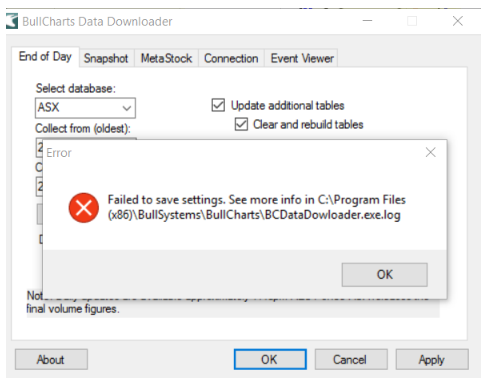
Task: Toggle Update additional tables checkbox
Action: pyautogui.click(x=218, y=105)
